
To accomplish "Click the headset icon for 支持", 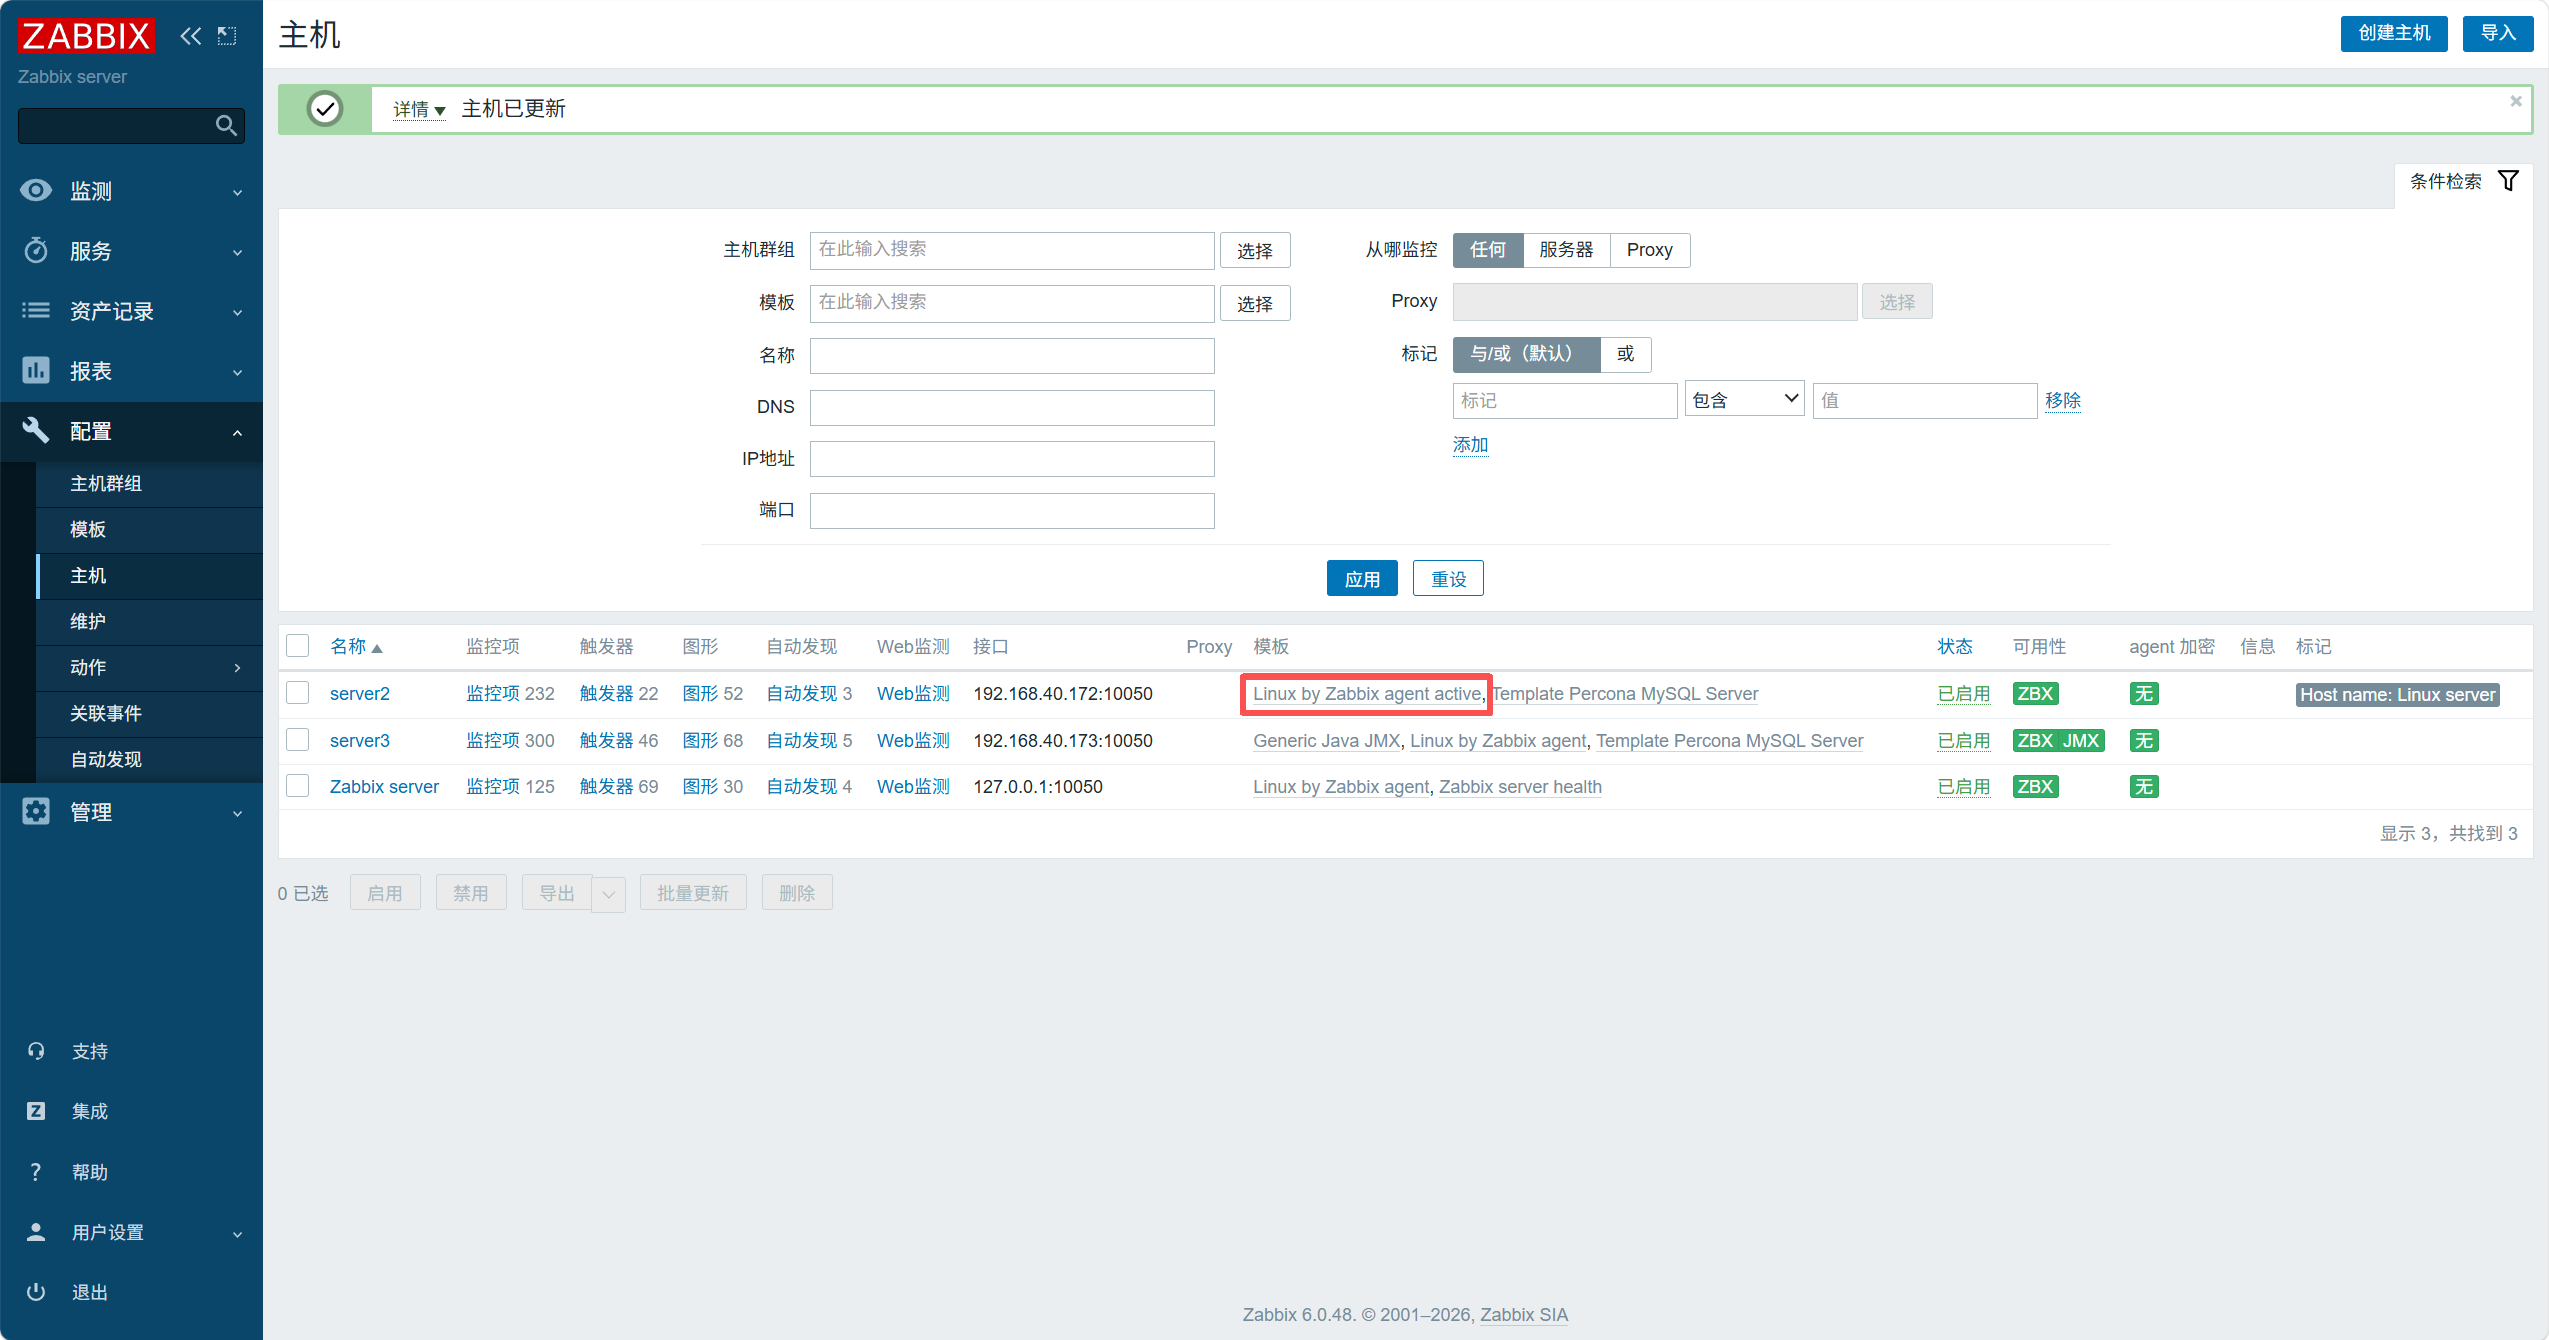I will point(36,1051).
